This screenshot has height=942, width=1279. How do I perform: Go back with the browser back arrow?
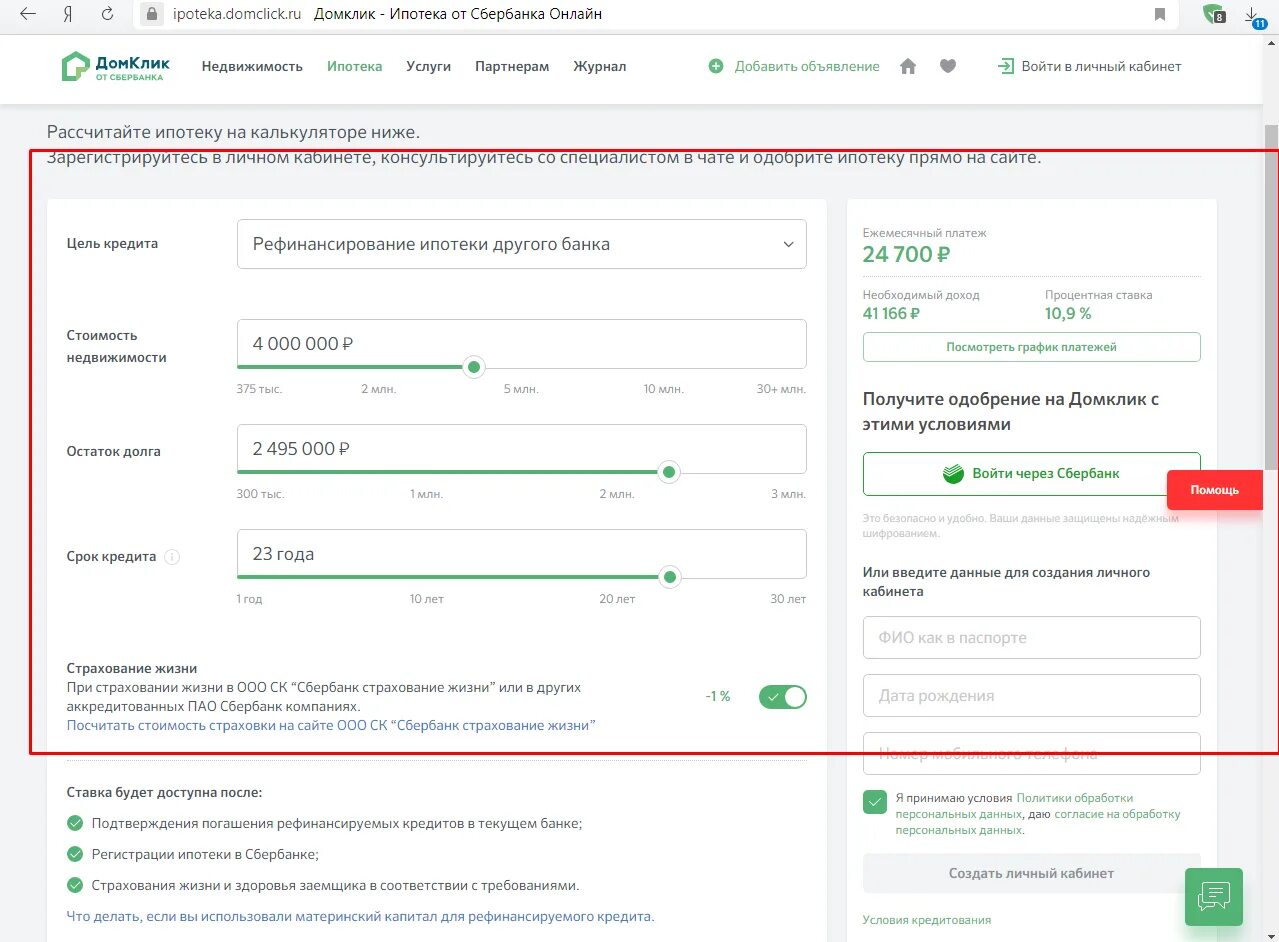coord(28,14)
